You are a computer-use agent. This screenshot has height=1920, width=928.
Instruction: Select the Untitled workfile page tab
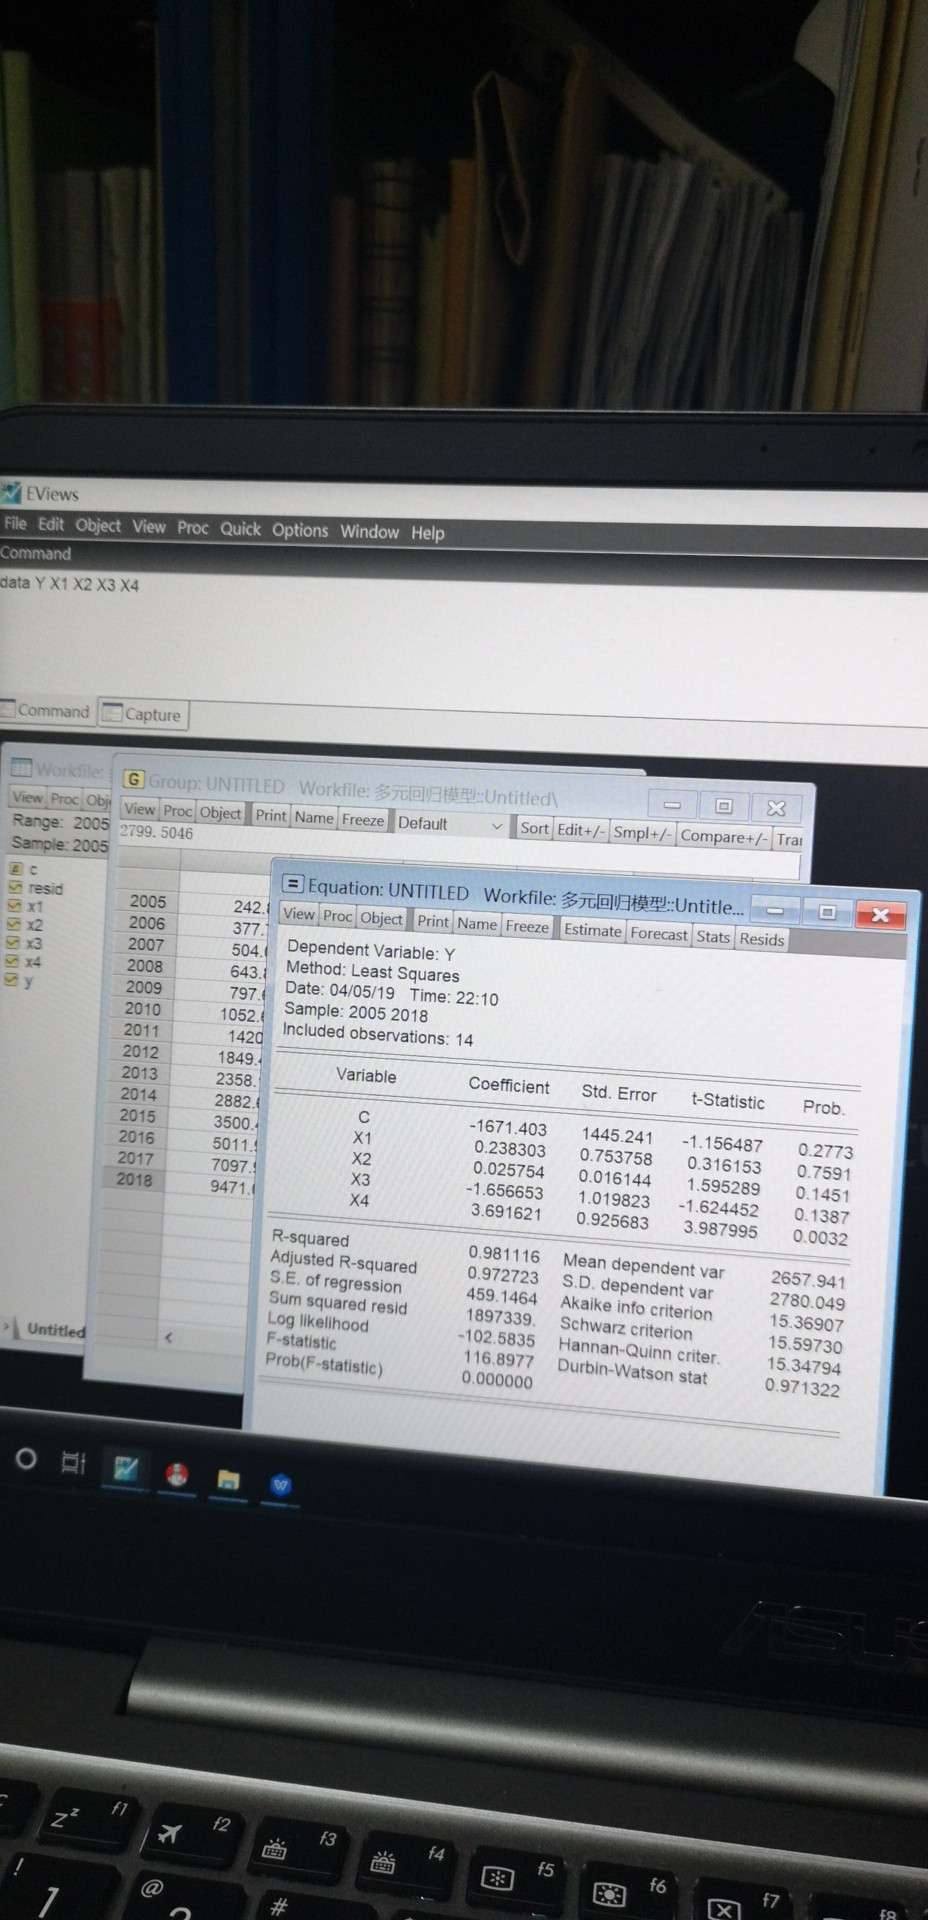[56, 1330]
